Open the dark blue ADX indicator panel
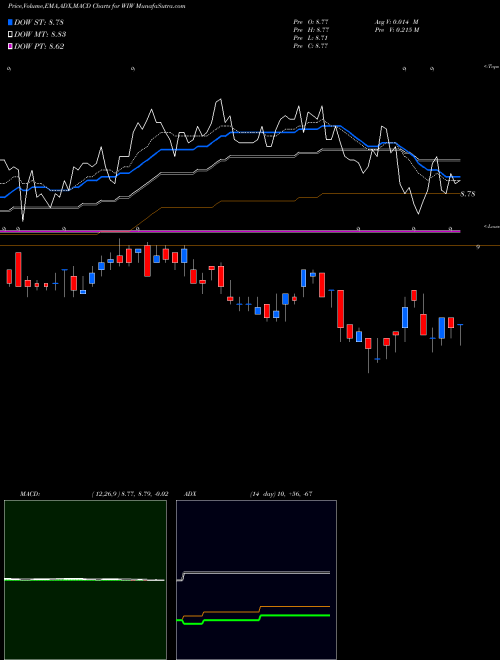 (x=256, y=580)
